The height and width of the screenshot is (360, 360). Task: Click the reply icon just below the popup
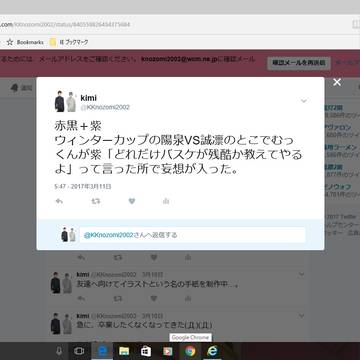81,257
